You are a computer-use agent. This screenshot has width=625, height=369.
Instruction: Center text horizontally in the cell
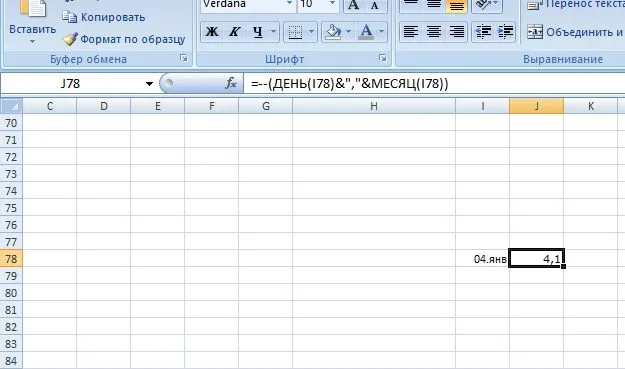(434, 31)
